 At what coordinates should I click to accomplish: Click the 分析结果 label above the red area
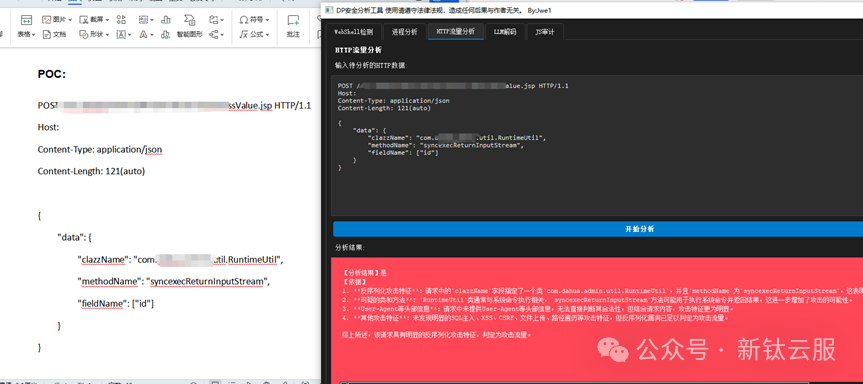(349, 248)
